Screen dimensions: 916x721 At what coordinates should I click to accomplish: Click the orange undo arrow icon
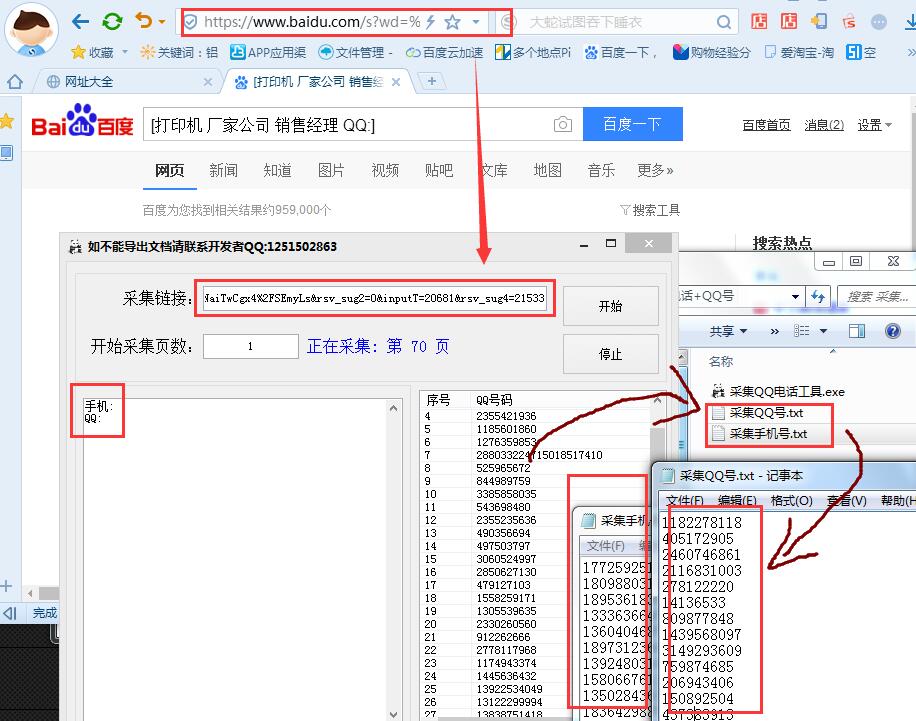tap(144, 21)
